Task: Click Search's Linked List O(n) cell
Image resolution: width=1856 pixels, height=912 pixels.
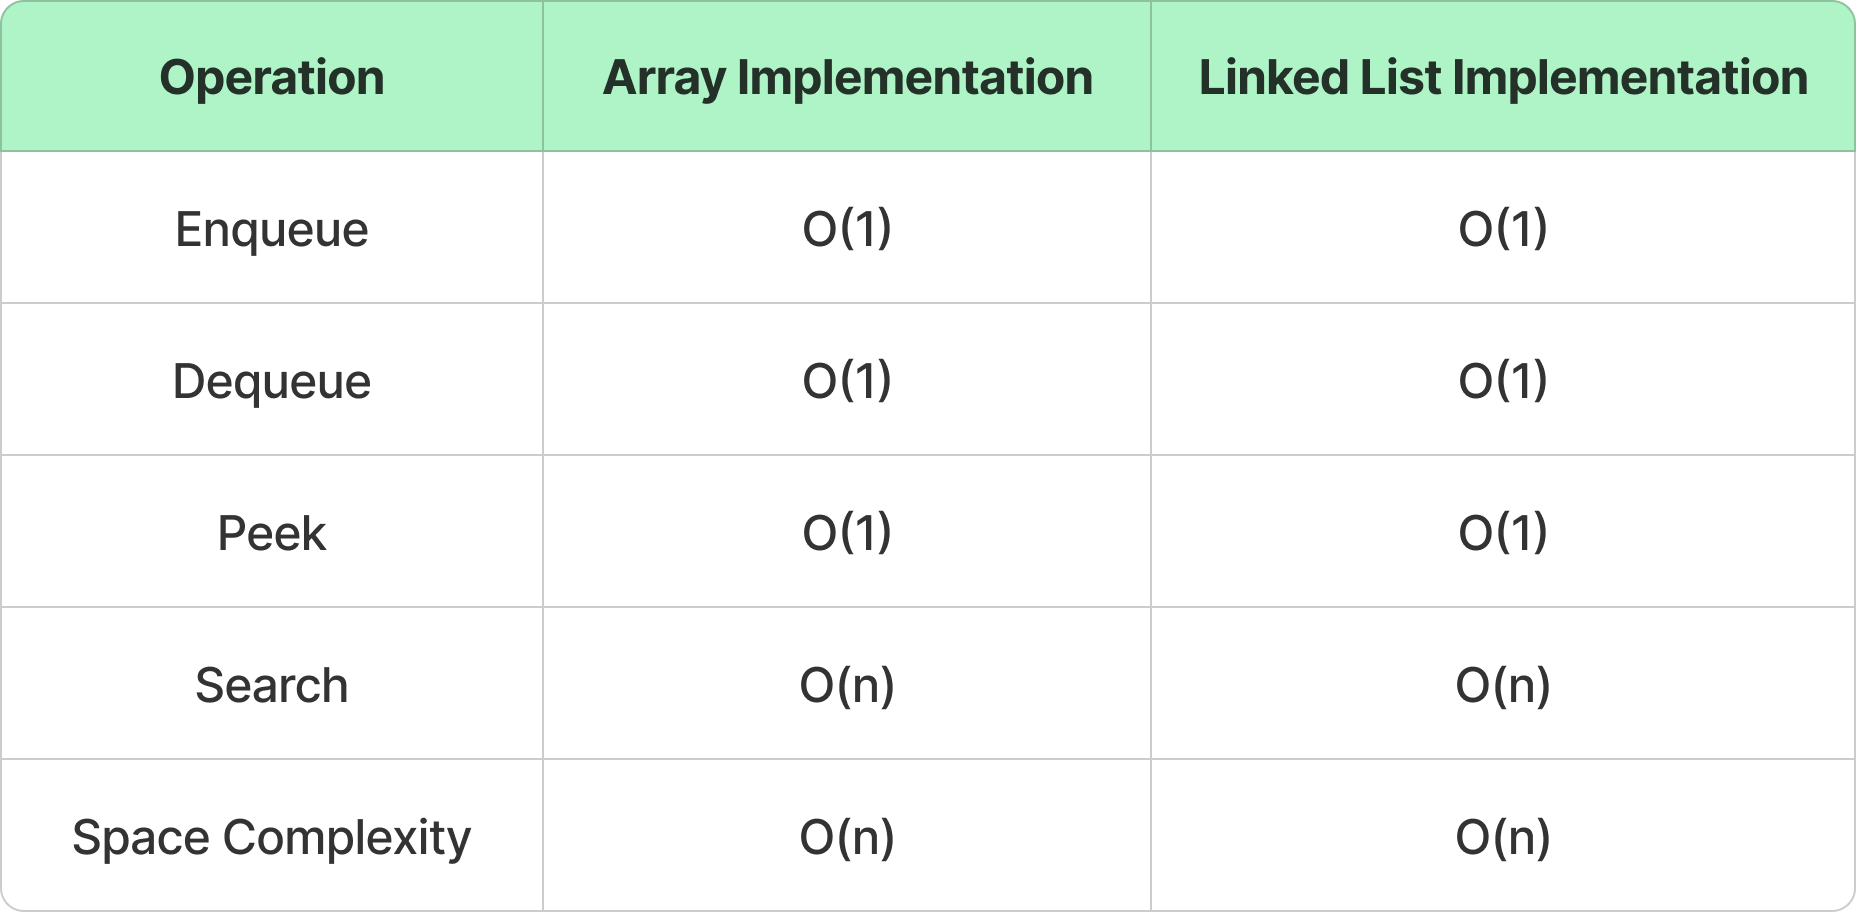Action: pyautogui.click(x=1502, y=685)
